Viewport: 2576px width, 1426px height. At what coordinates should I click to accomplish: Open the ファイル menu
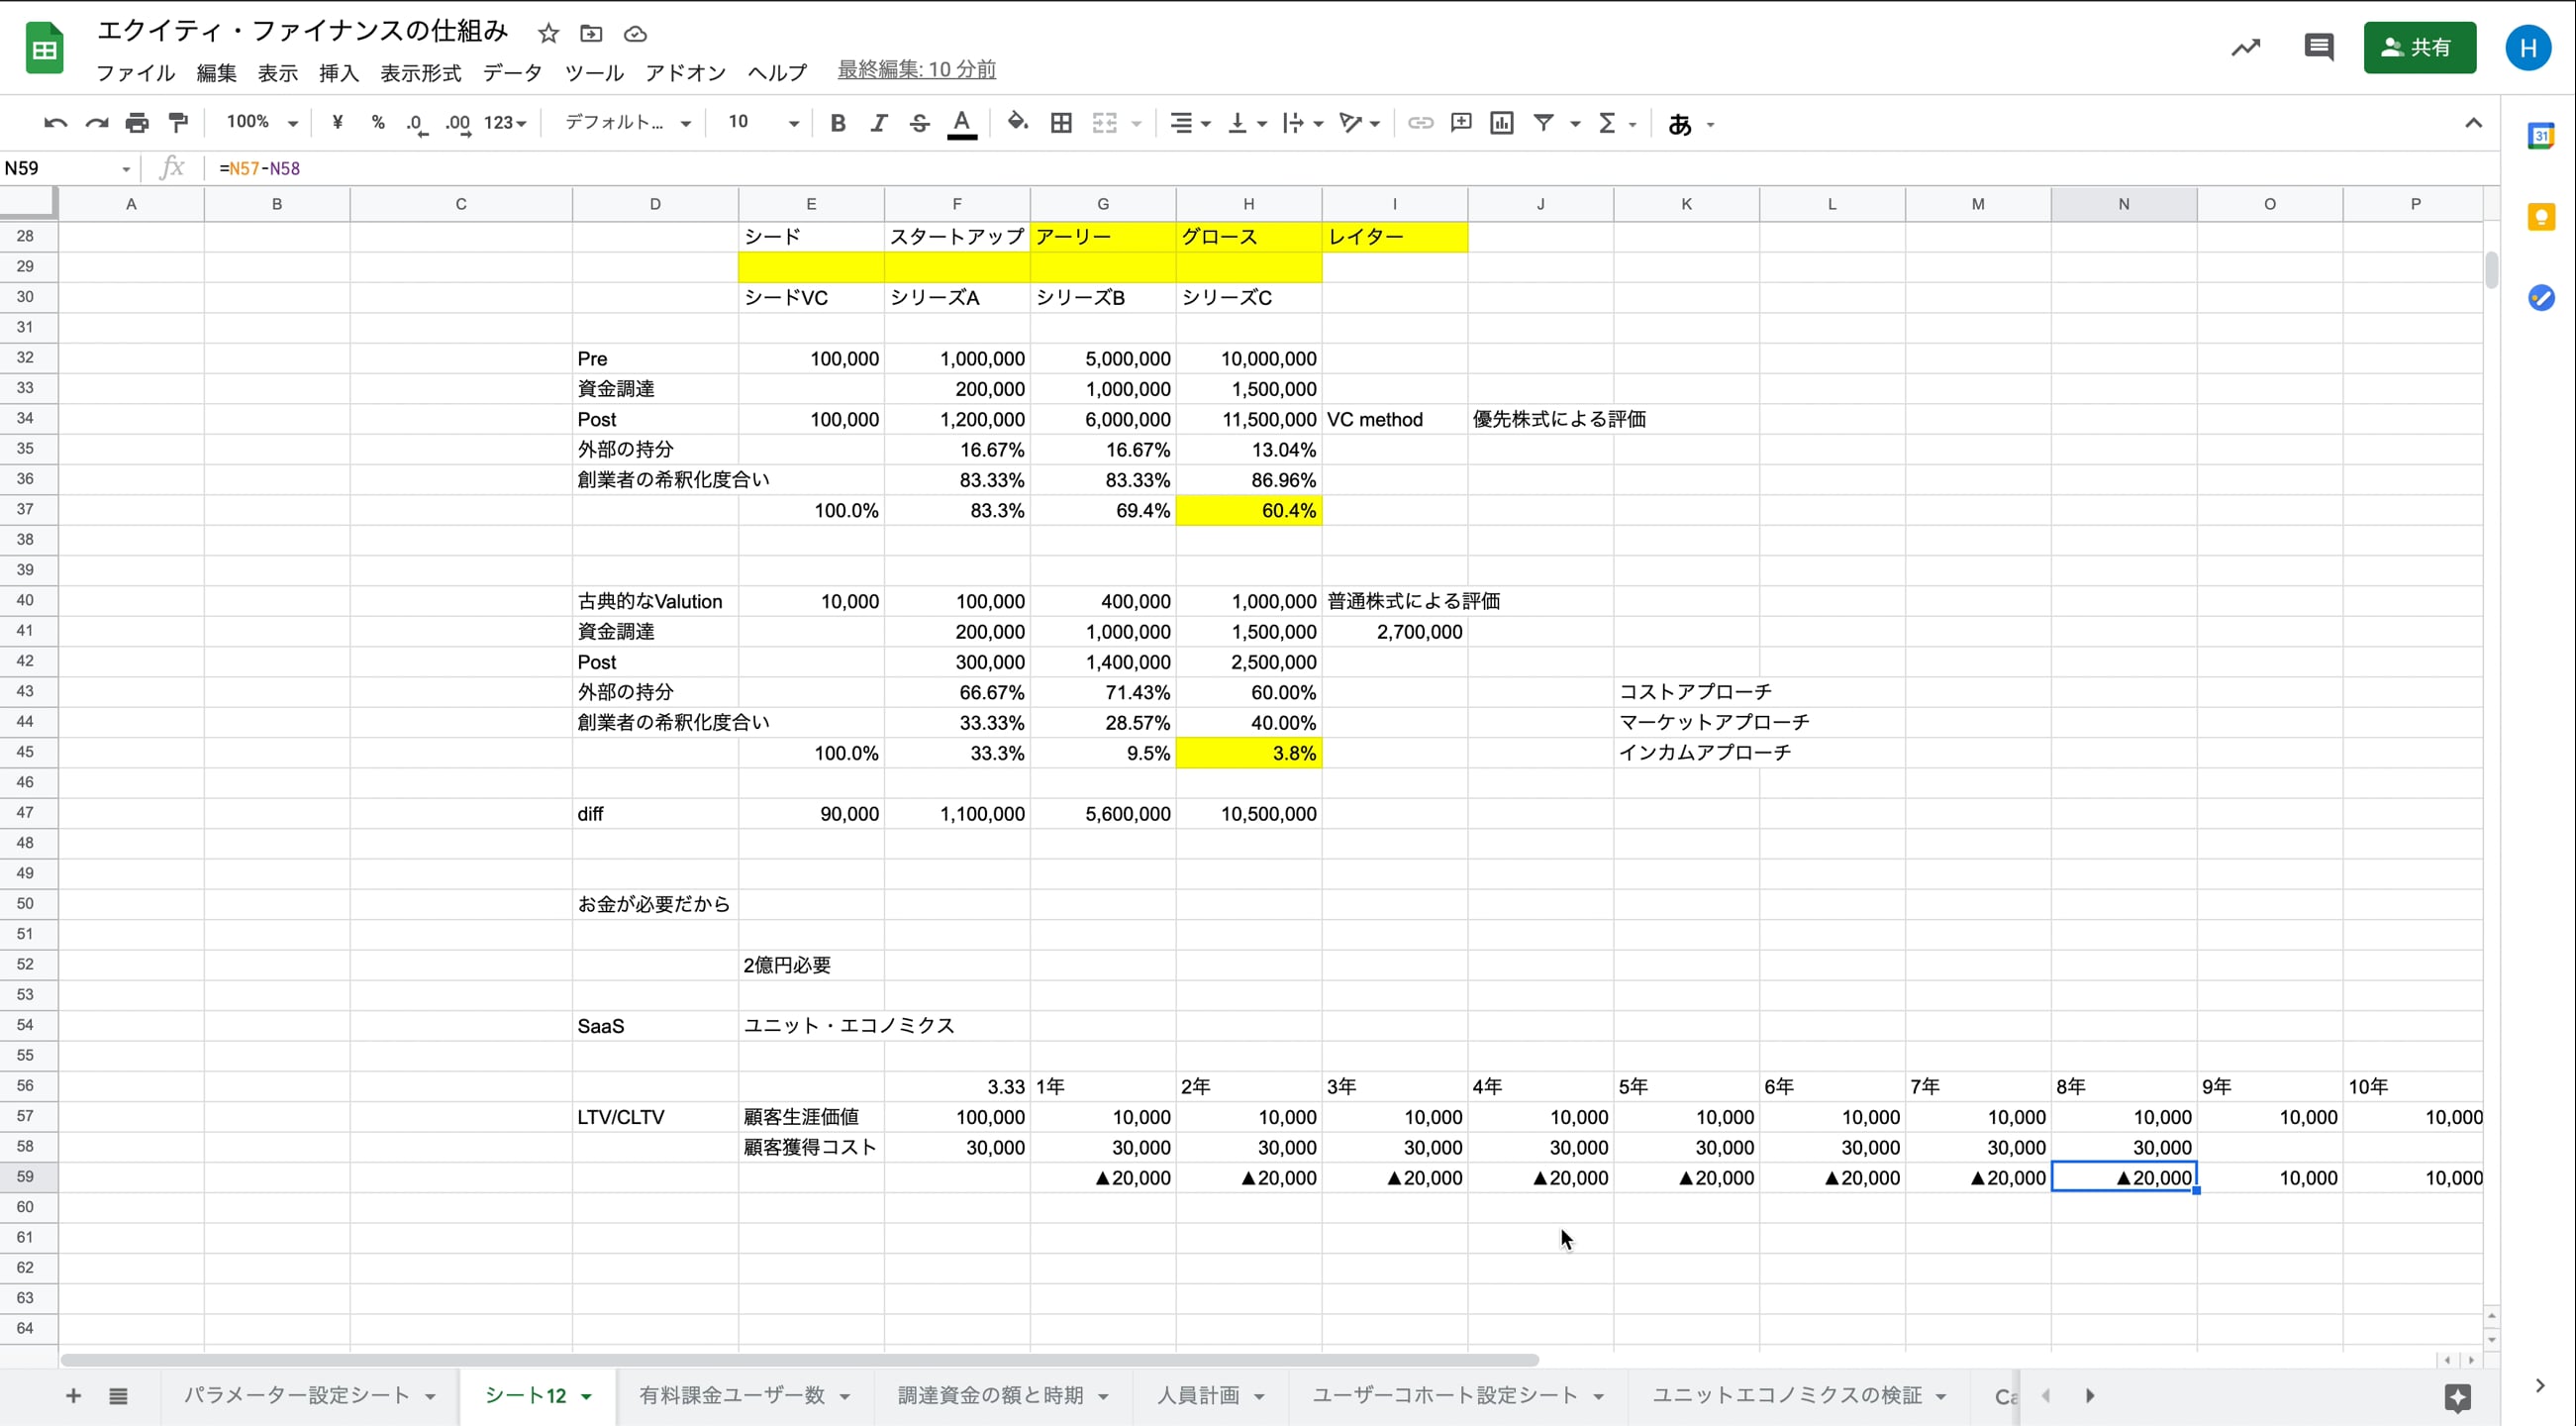(135, 71)
